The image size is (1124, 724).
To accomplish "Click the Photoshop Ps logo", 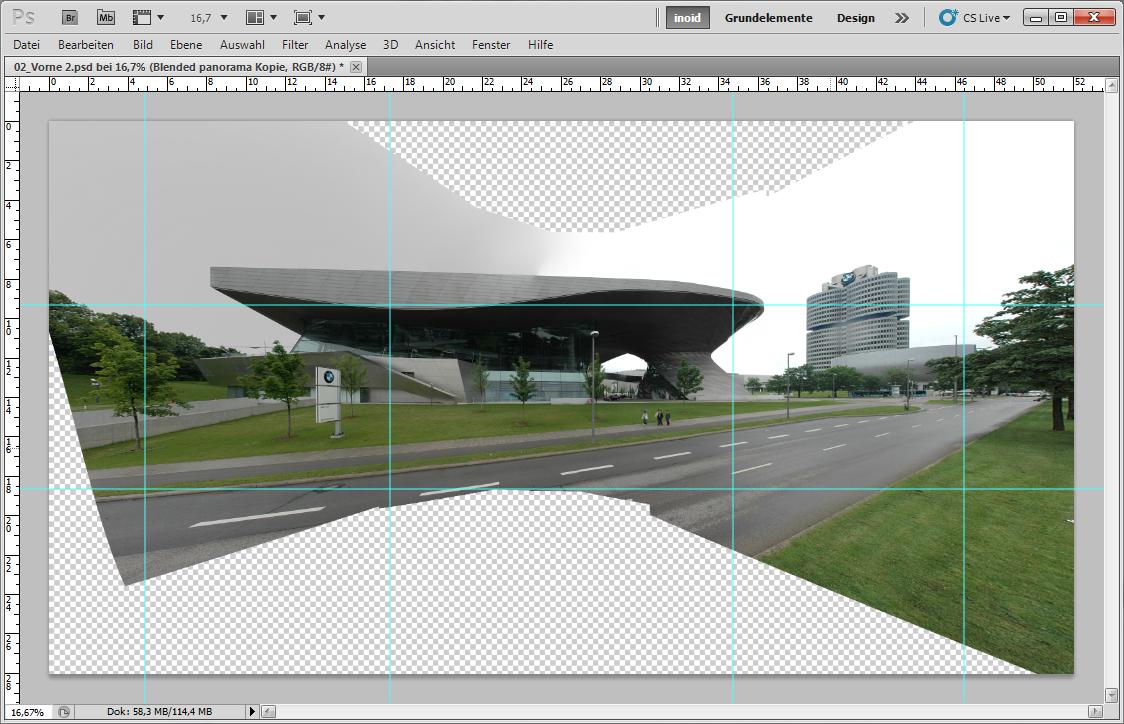I will pos(23,17).
